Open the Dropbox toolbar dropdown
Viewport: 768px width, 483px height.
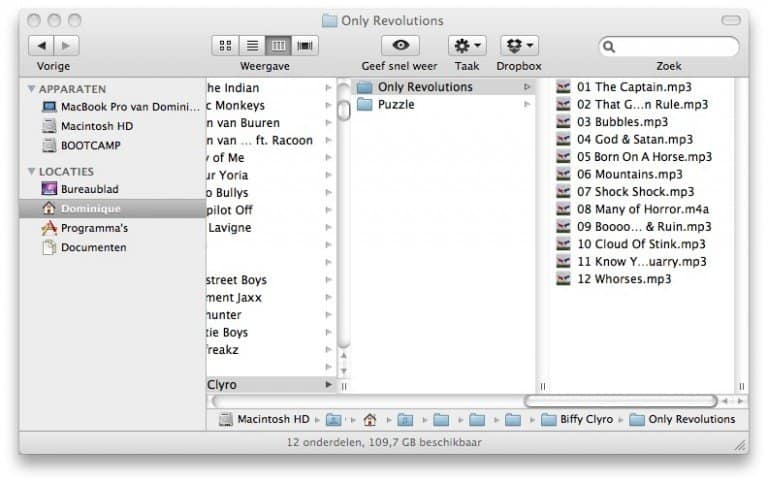pyautogui.click(x=519, y=46)
